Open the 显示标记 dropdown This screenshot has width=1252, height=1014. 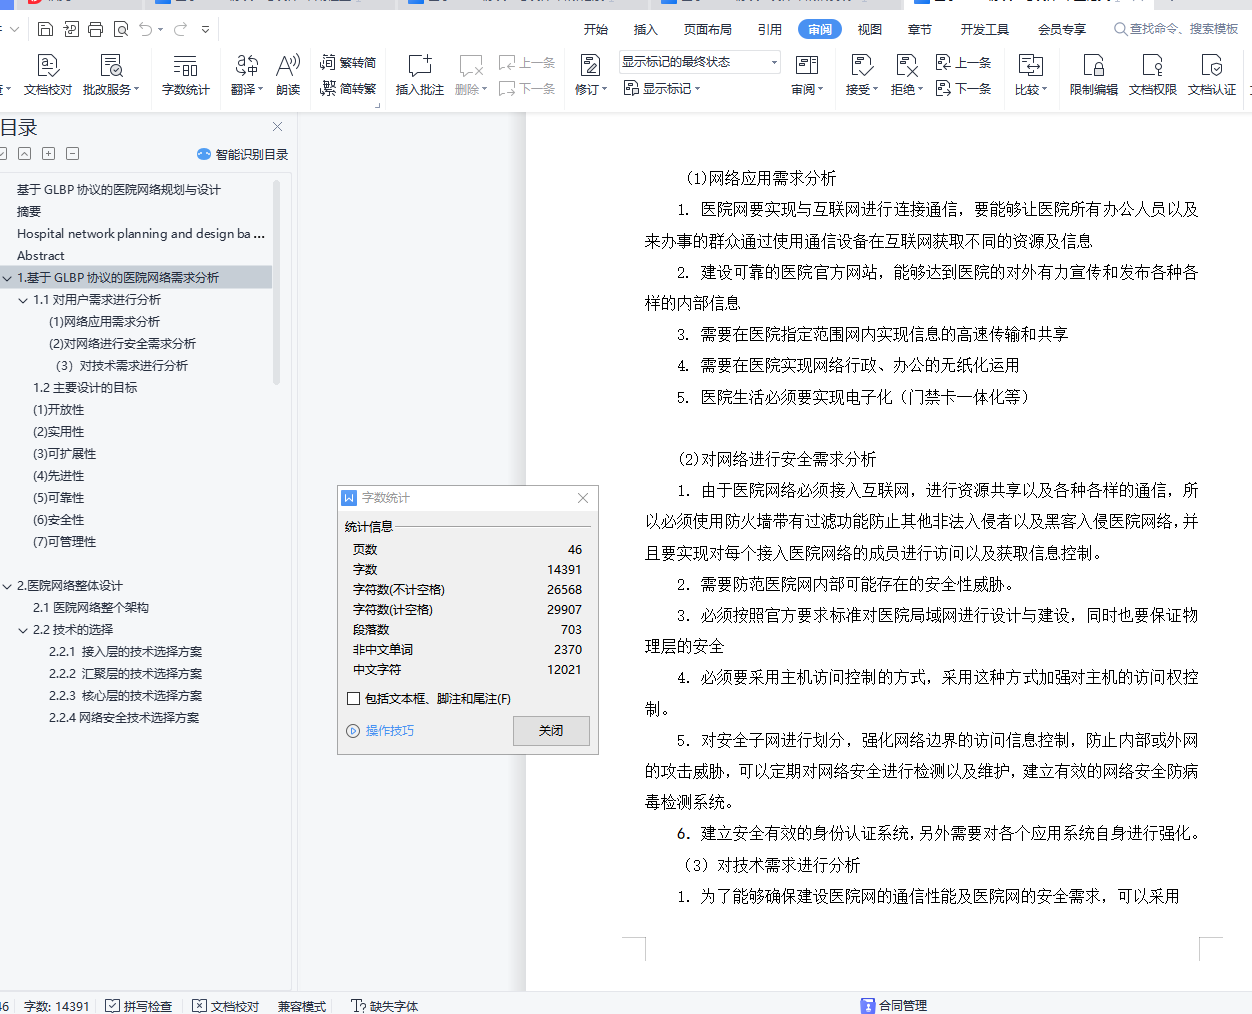(x=662, y=88)
